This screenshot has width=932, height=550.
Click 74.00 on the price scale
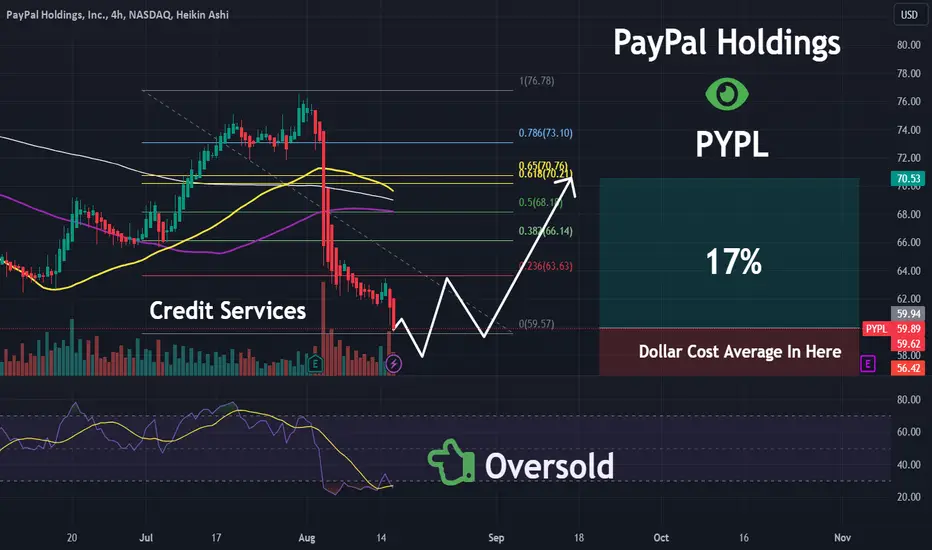[x=909, y=130]
